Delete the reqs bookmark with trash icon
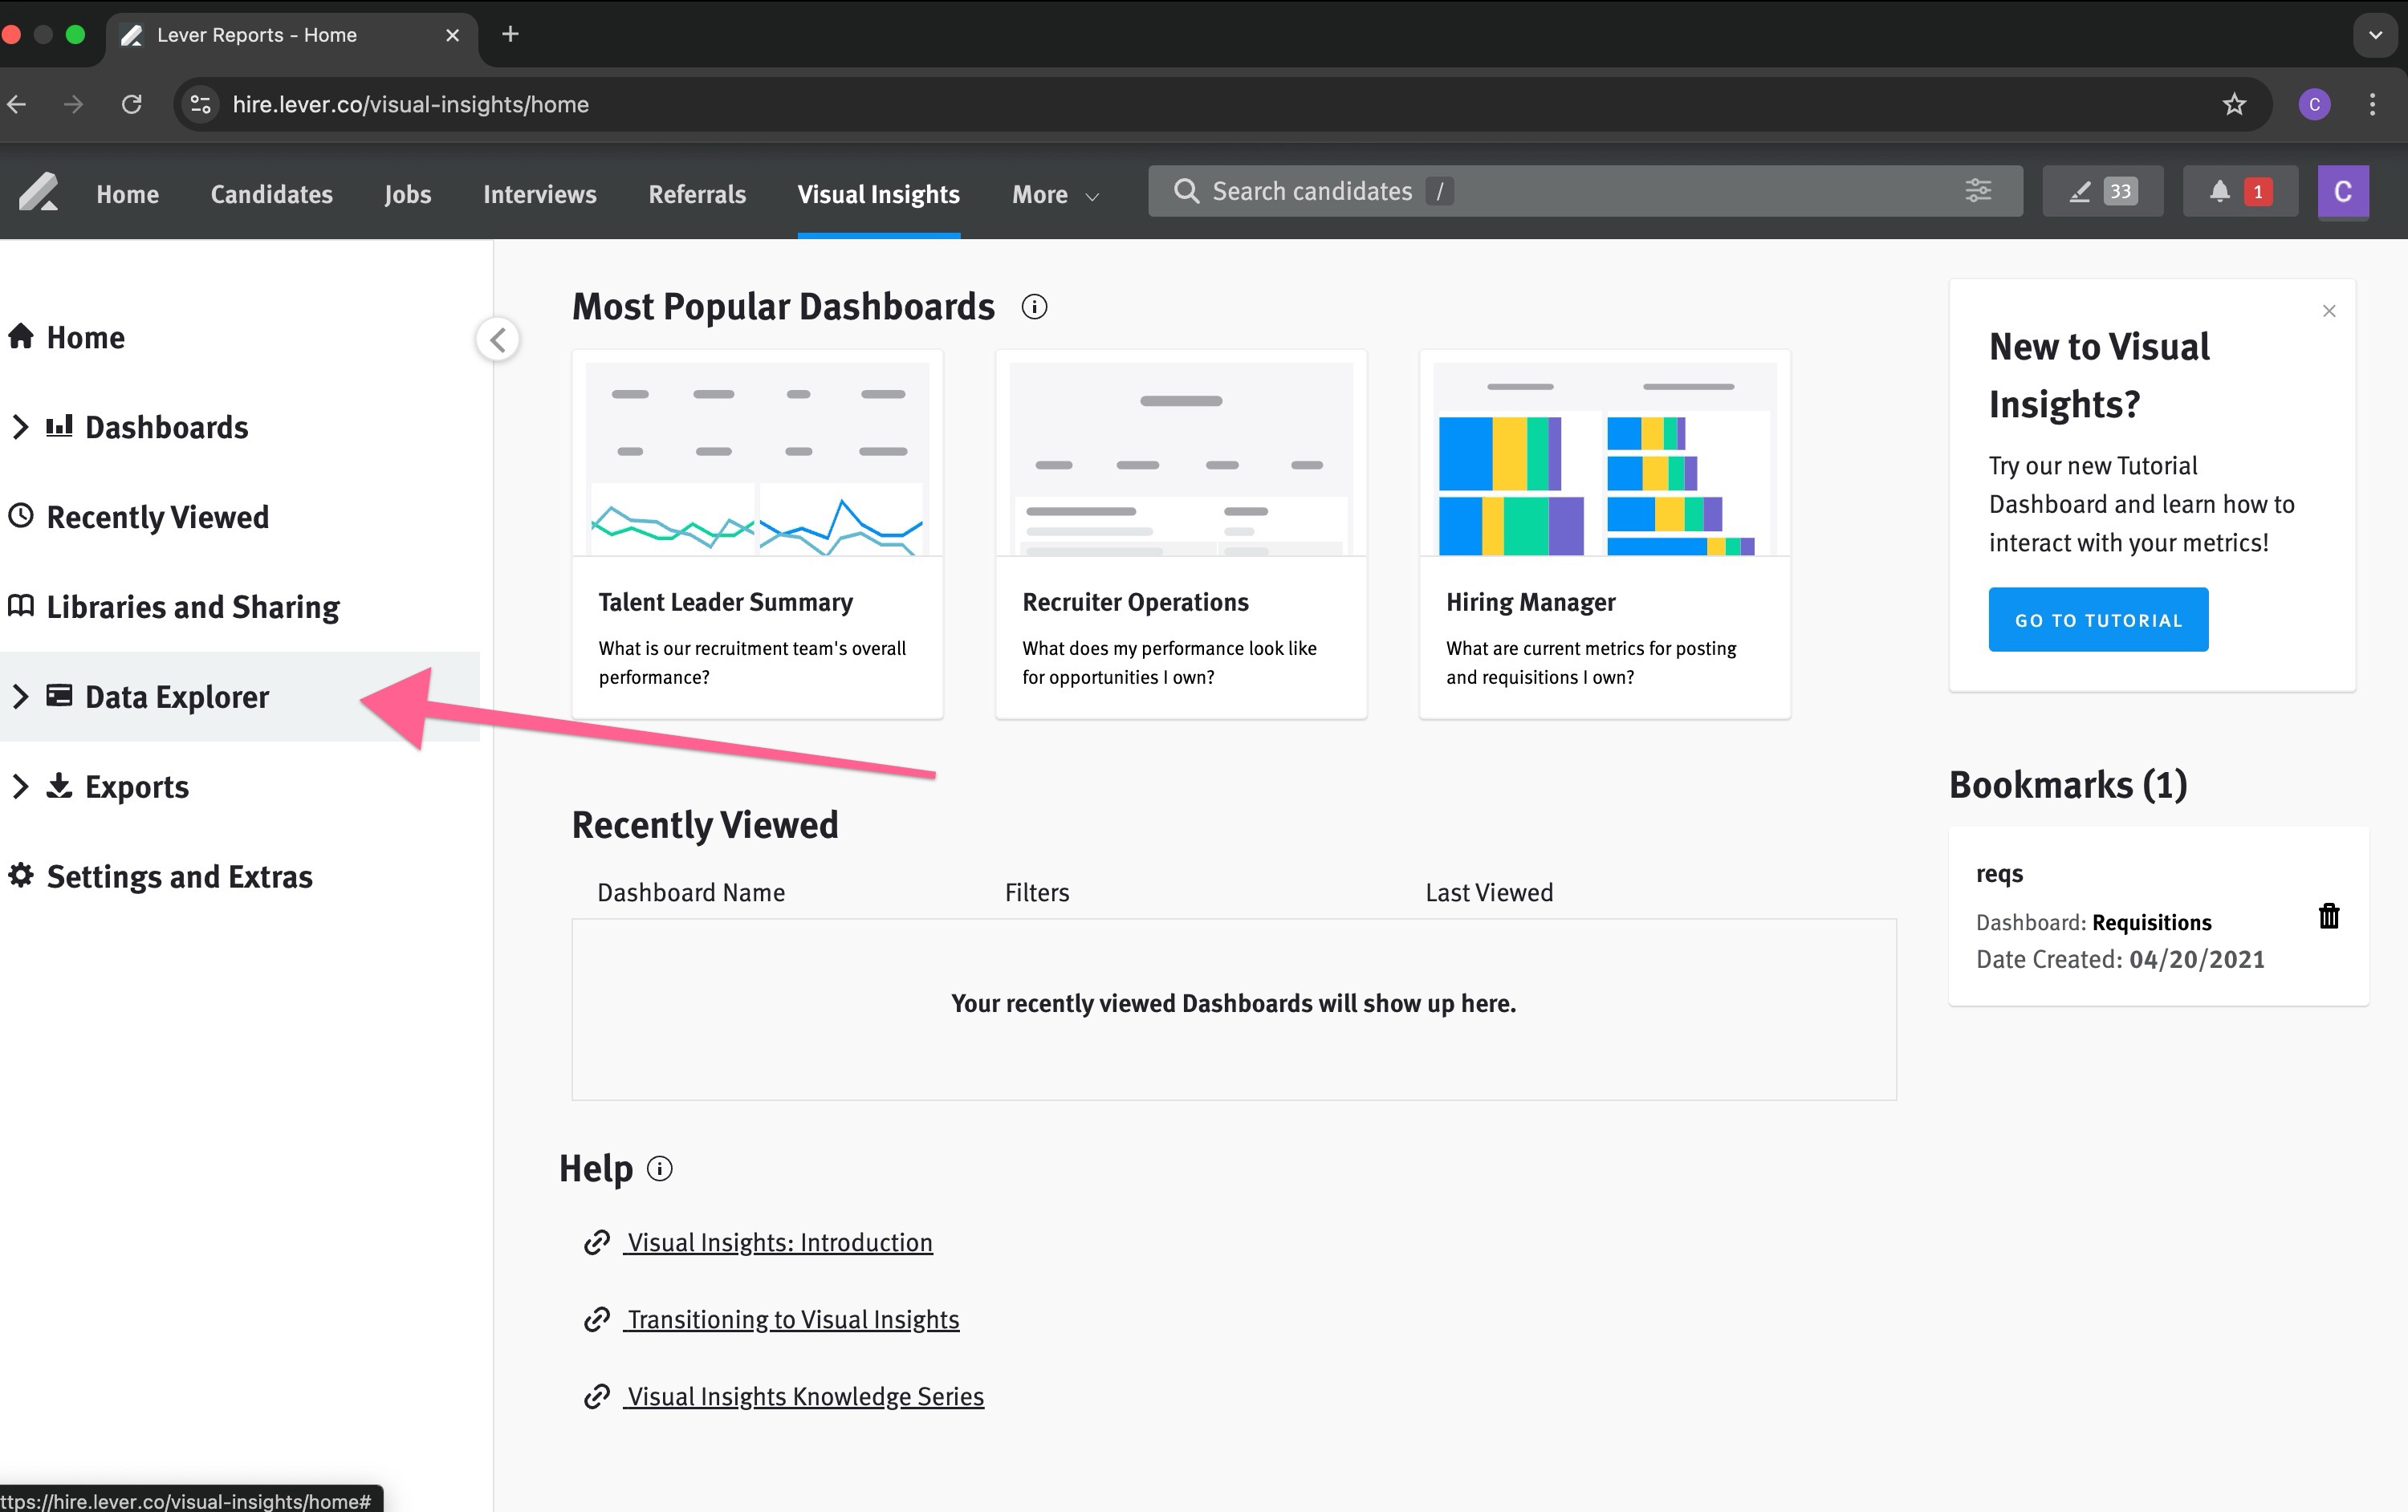The height and width of the screenshot is (1512, 2408). click(2329, 915)
